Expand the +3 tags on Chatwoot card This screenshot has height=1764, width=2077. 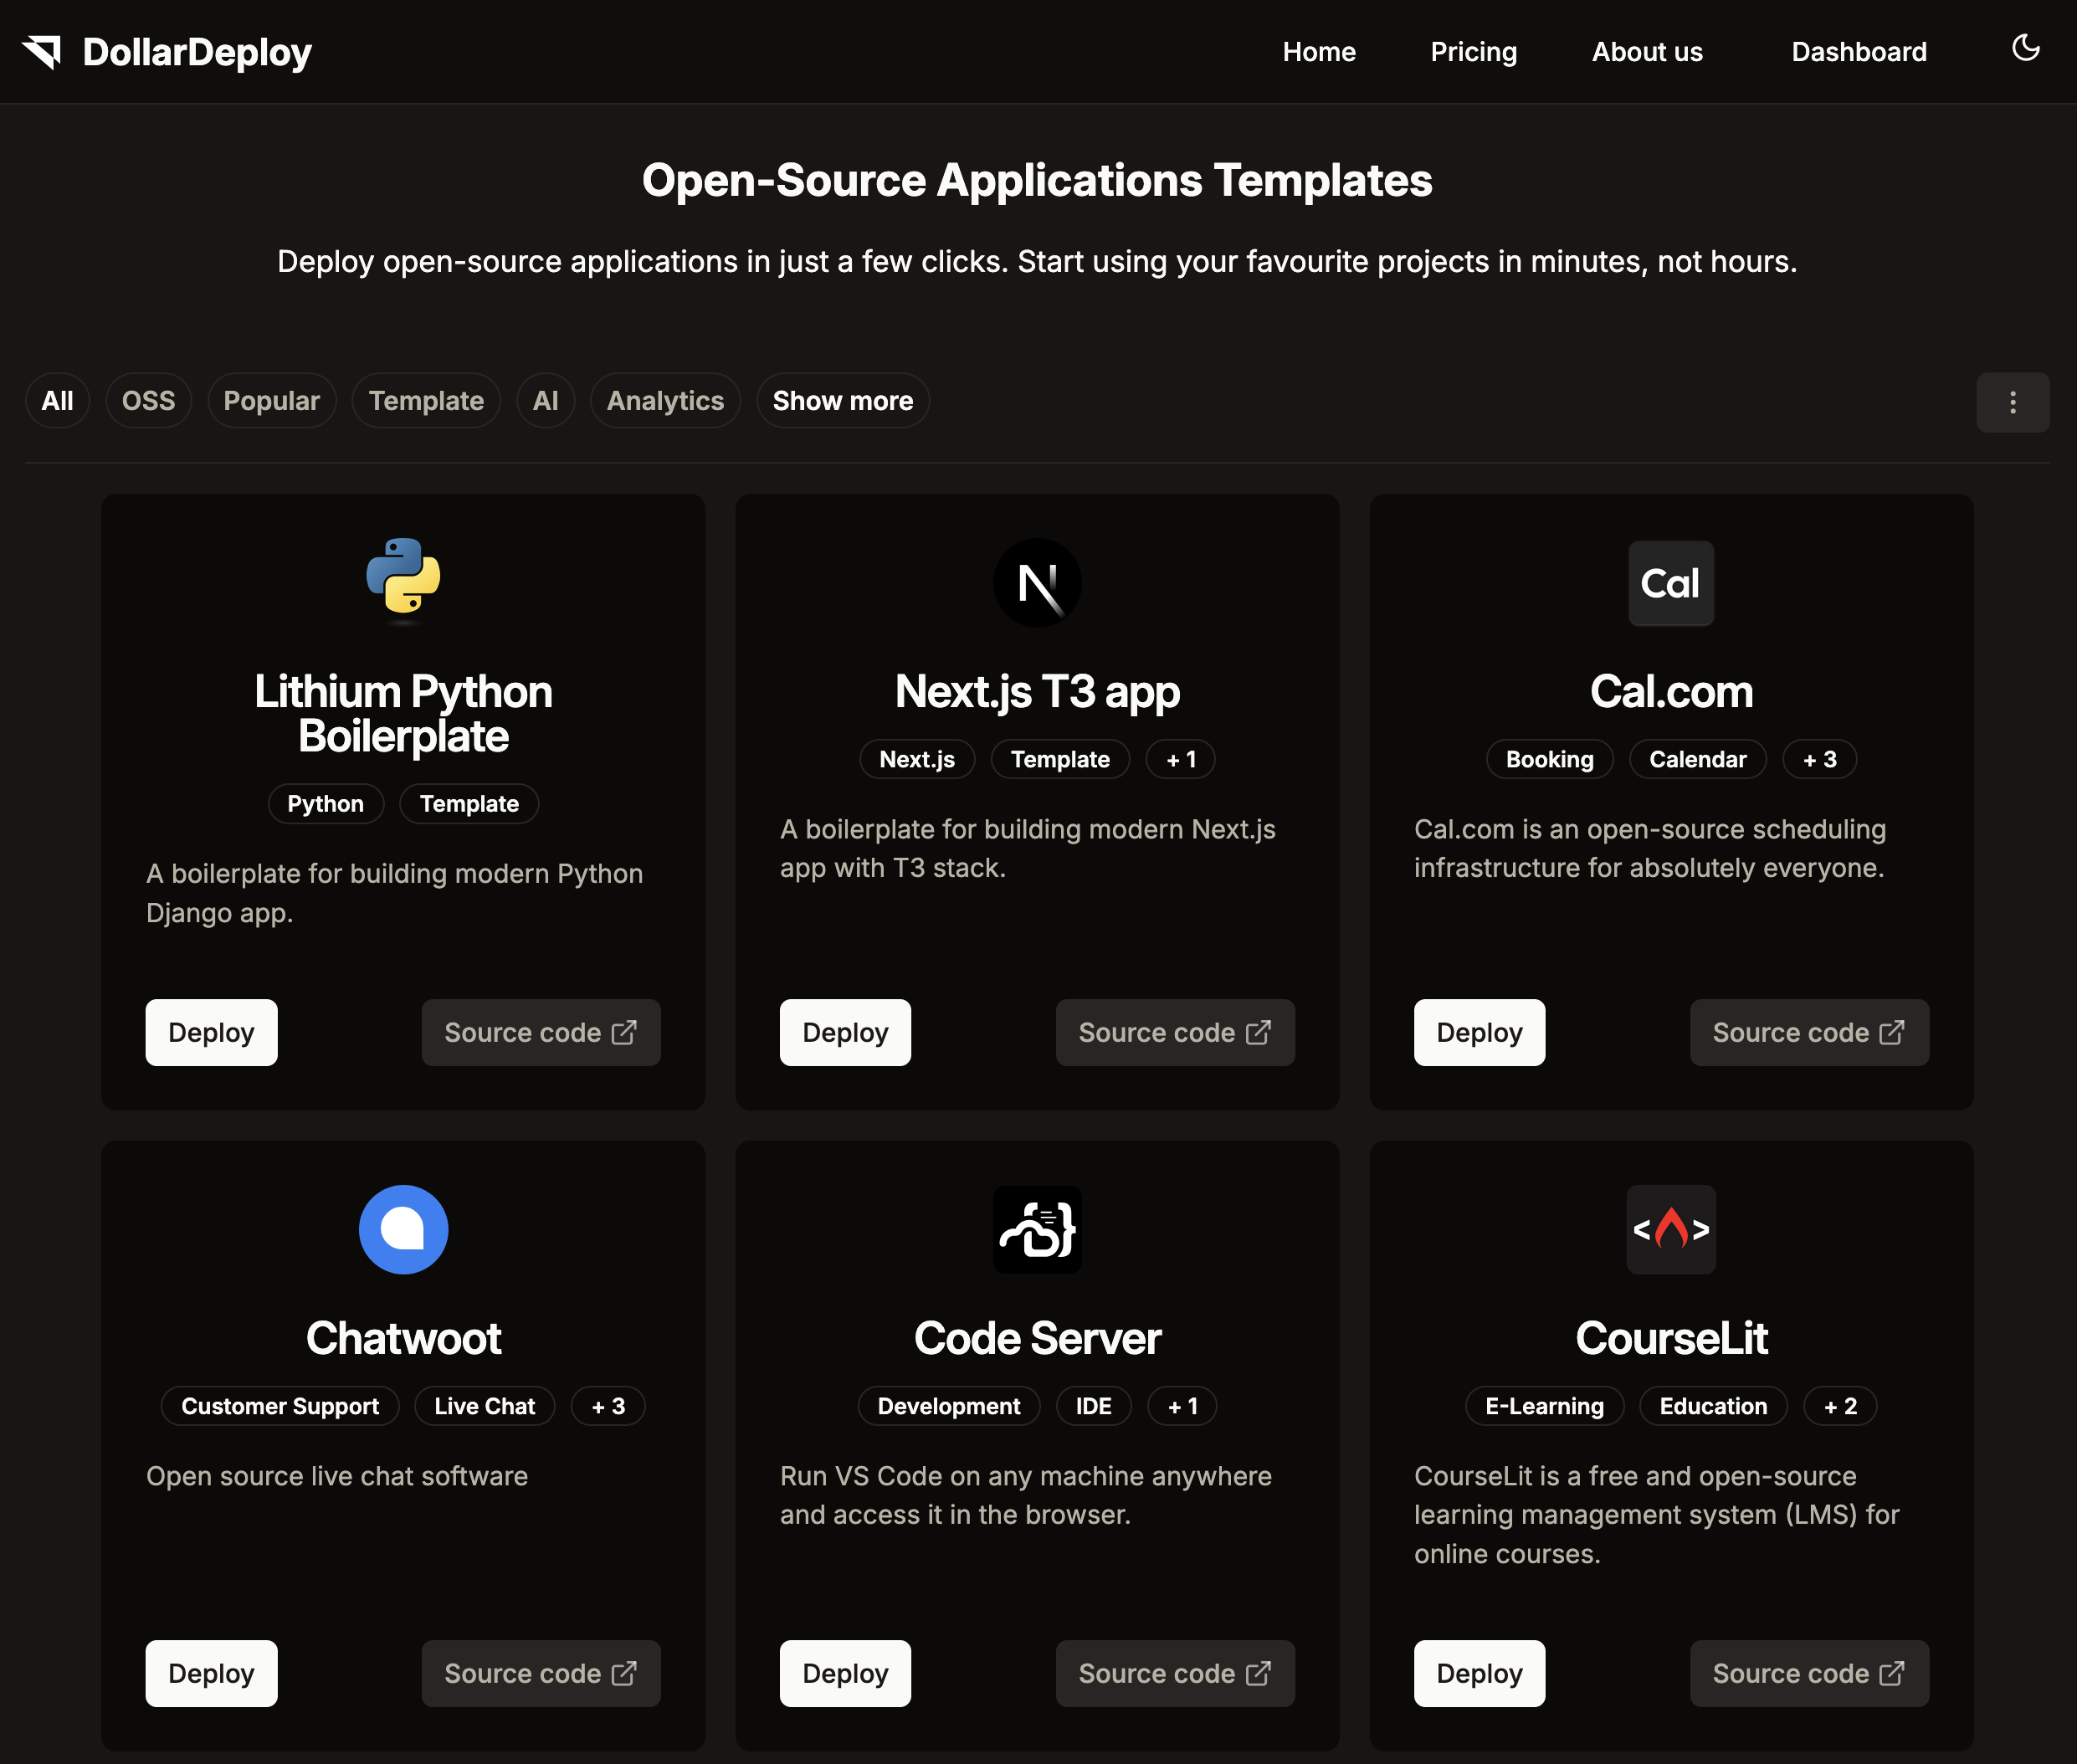pos(608,1406)
